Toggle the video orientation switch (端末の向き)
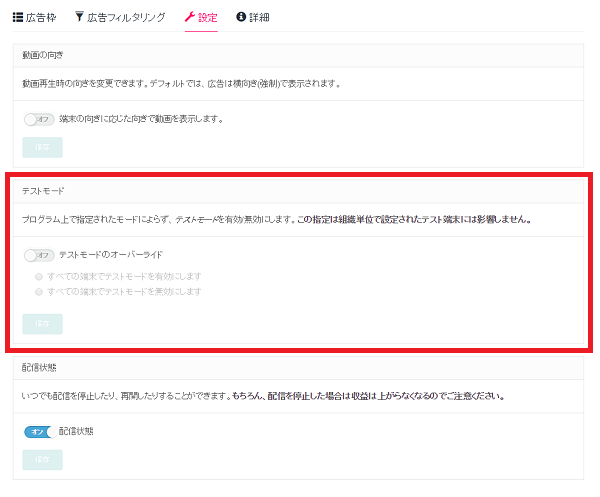This screenshot has height=497, width=600. click(39, 119)
